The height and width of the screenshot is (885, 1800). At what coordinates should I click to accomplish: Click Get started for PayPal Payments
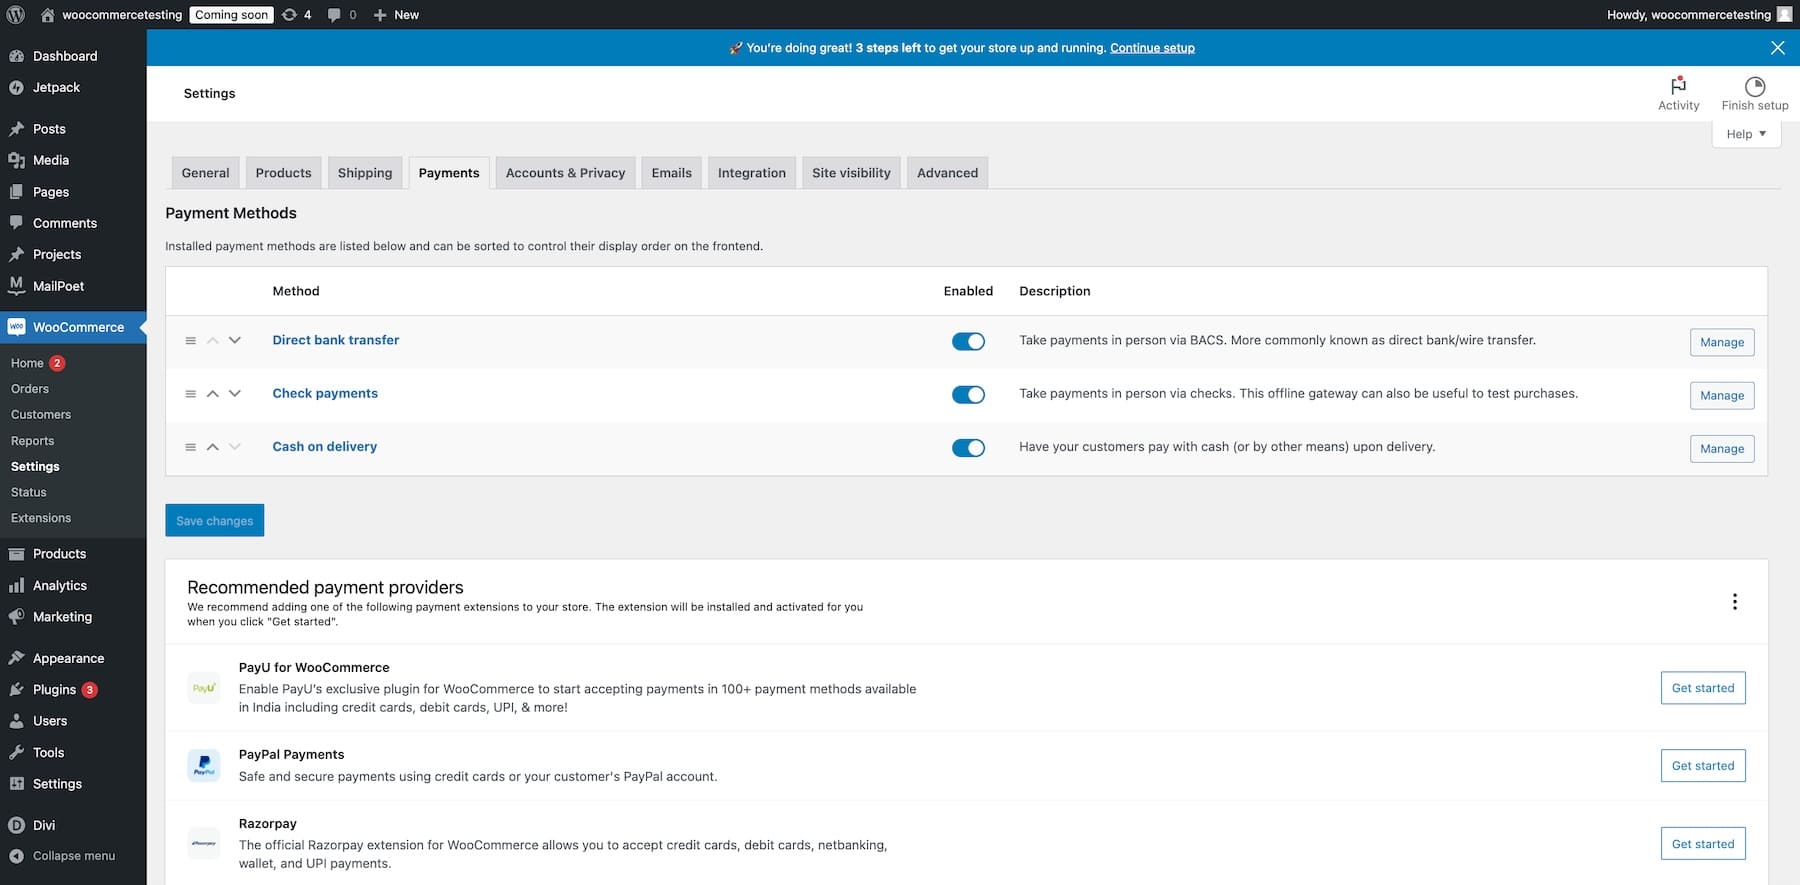(1702, 766)
